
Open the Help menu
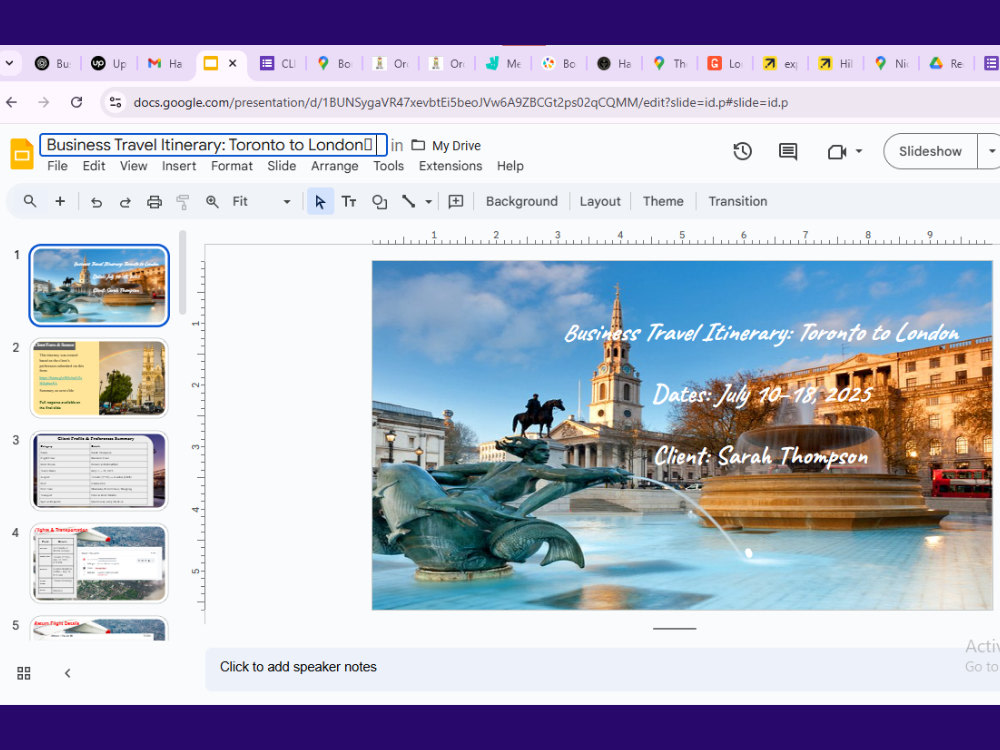[x=510, y=166]
